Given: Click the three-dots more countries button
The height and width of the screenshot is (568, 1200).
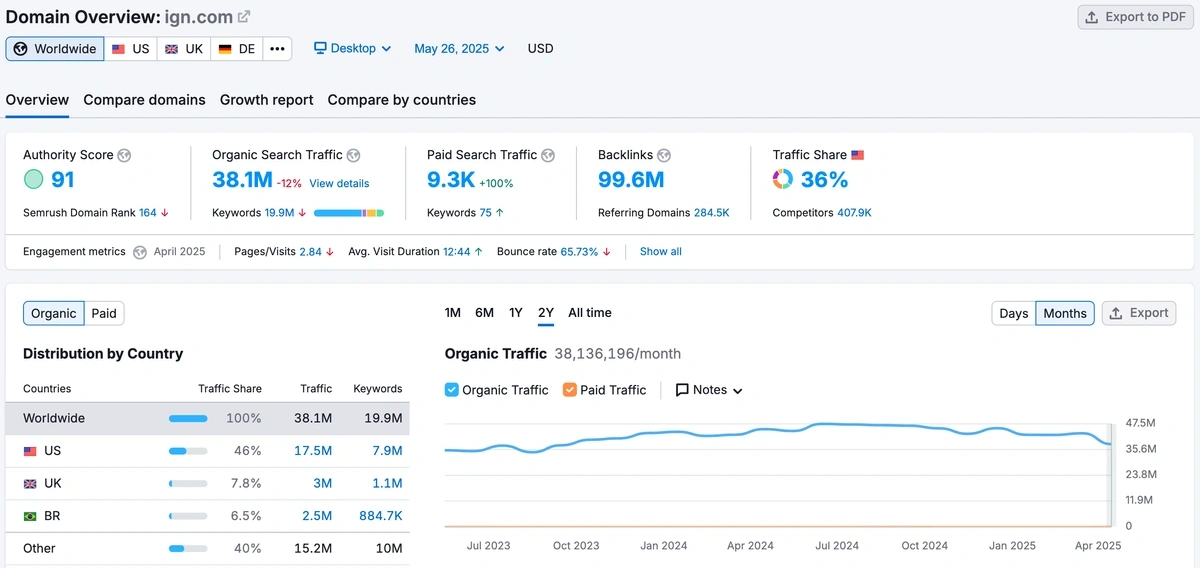Looking at the screenshot, I should point(277,49).
